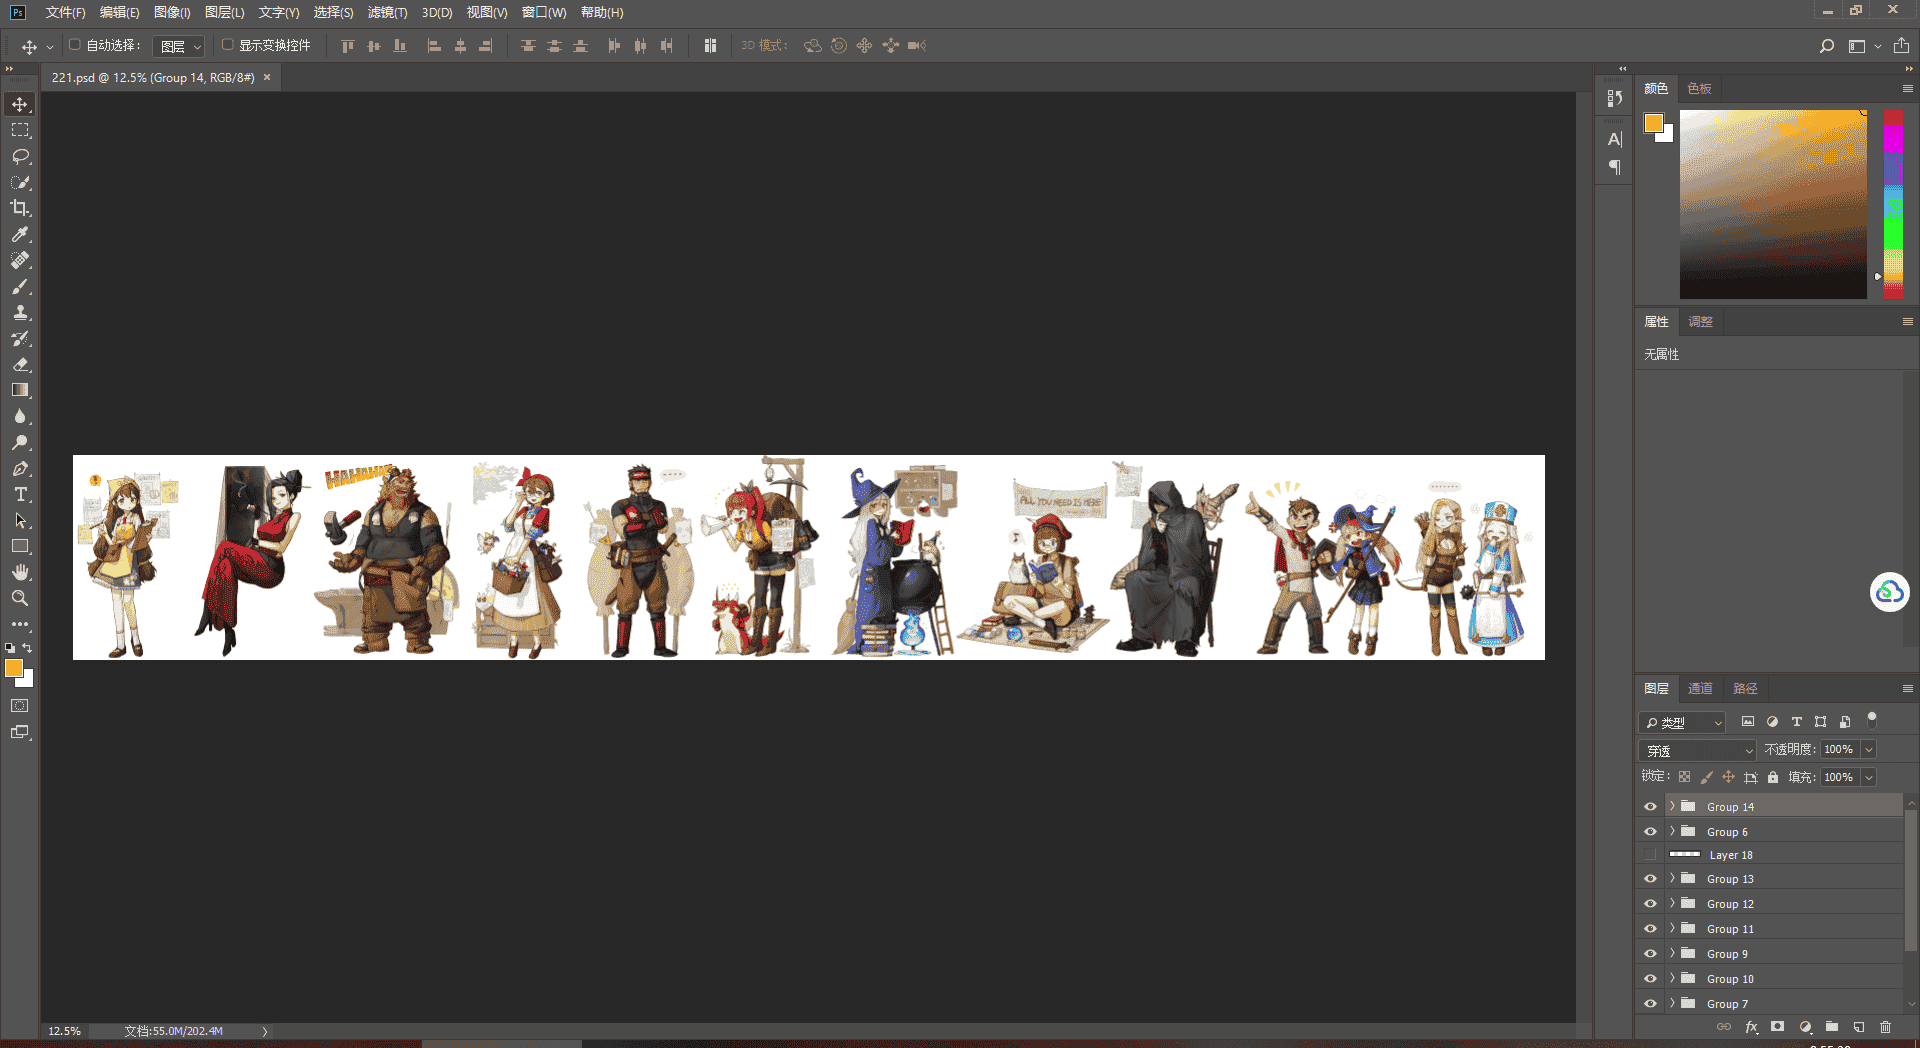This screenshot has height=1048, width=1920.
Task: Switch to the 调整 tab
Action: 1700,321
